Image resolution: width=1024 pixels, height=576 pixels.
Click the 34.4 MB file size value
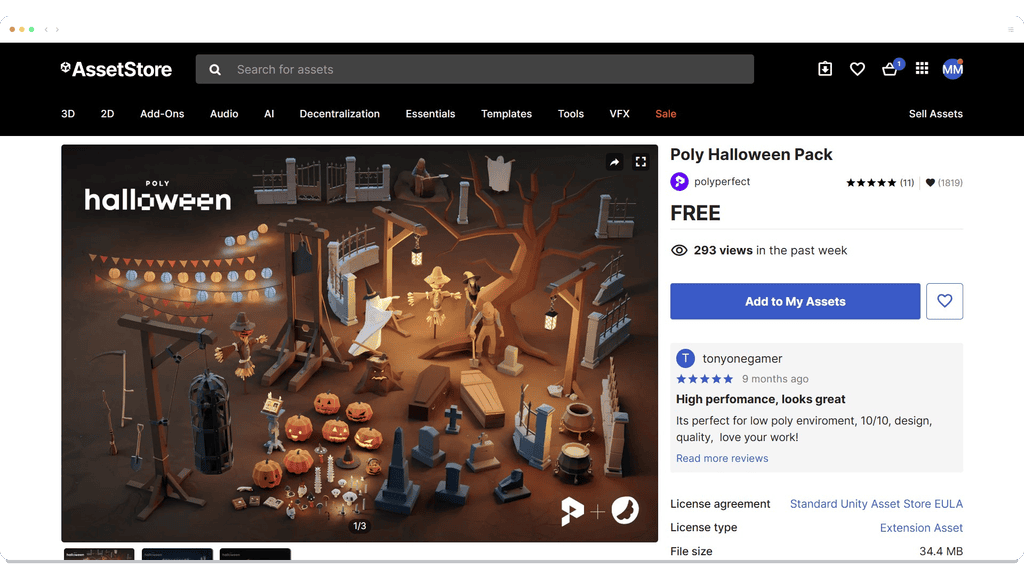(941, 551)
